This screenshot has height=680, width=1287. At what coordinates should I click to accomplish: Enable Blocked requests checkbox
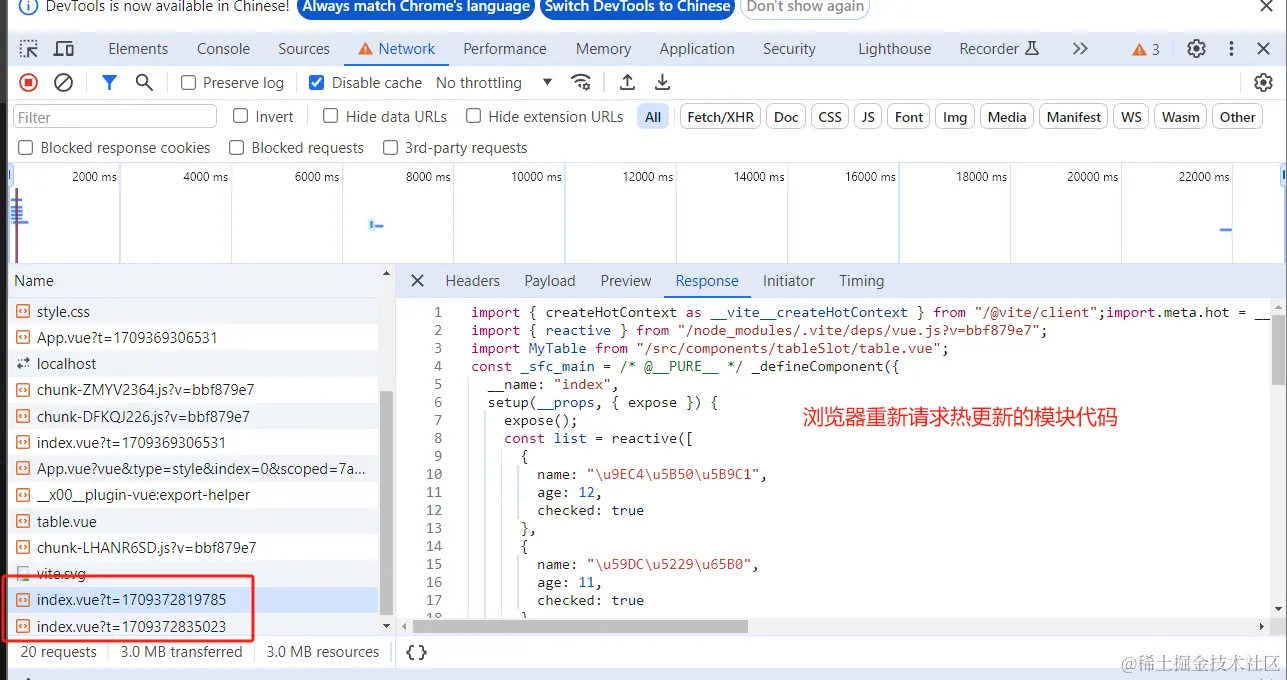[236, 148]
